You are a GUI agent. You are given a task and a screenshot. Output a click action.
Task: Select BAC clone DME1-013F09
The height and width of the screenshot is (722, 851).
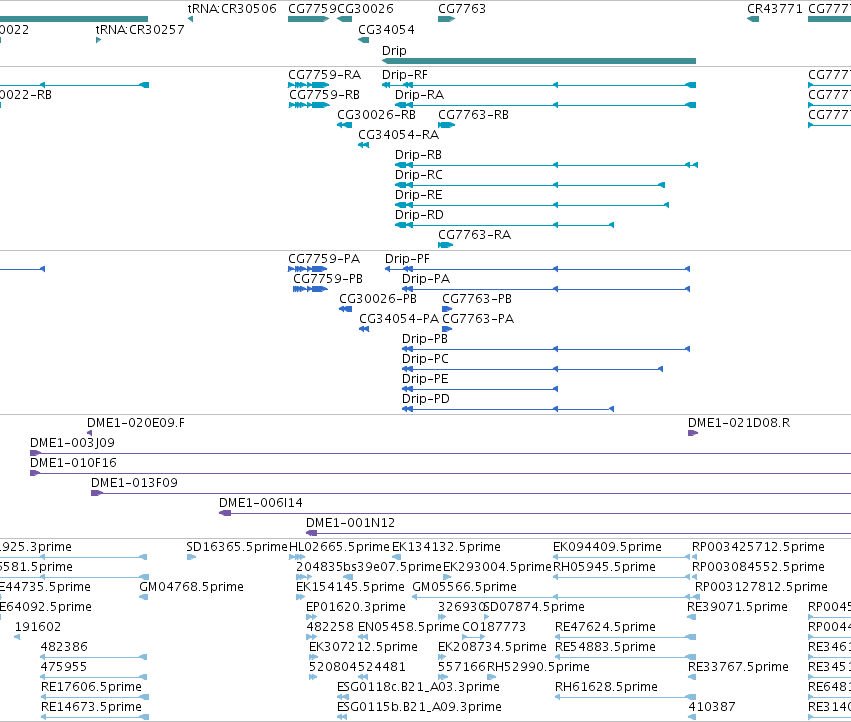[x=471, y=493]
